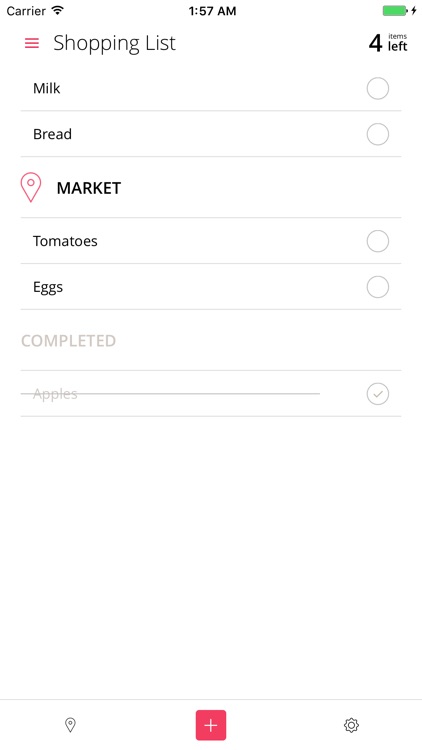Open the hamburger menu
The width and height of the screenshot is (422, 750).
tap(32, 43)
